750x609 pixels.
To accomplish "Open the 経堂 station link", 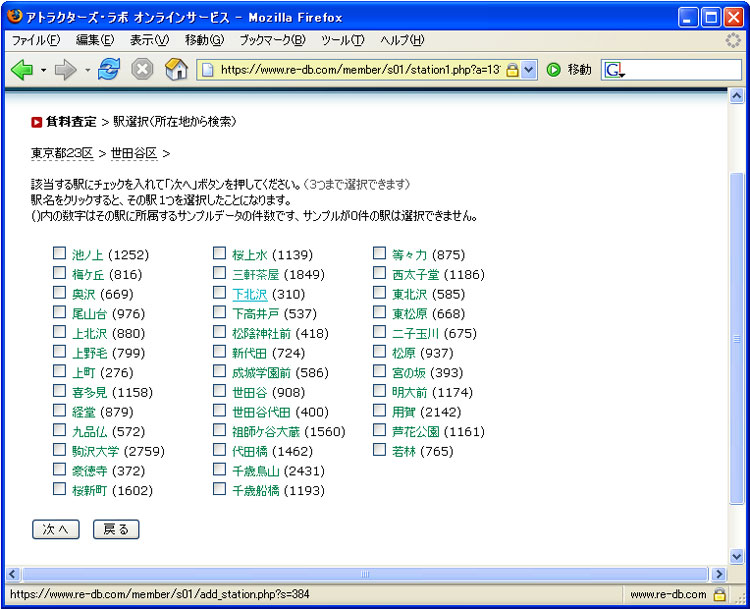I will (x=84, y=412).
